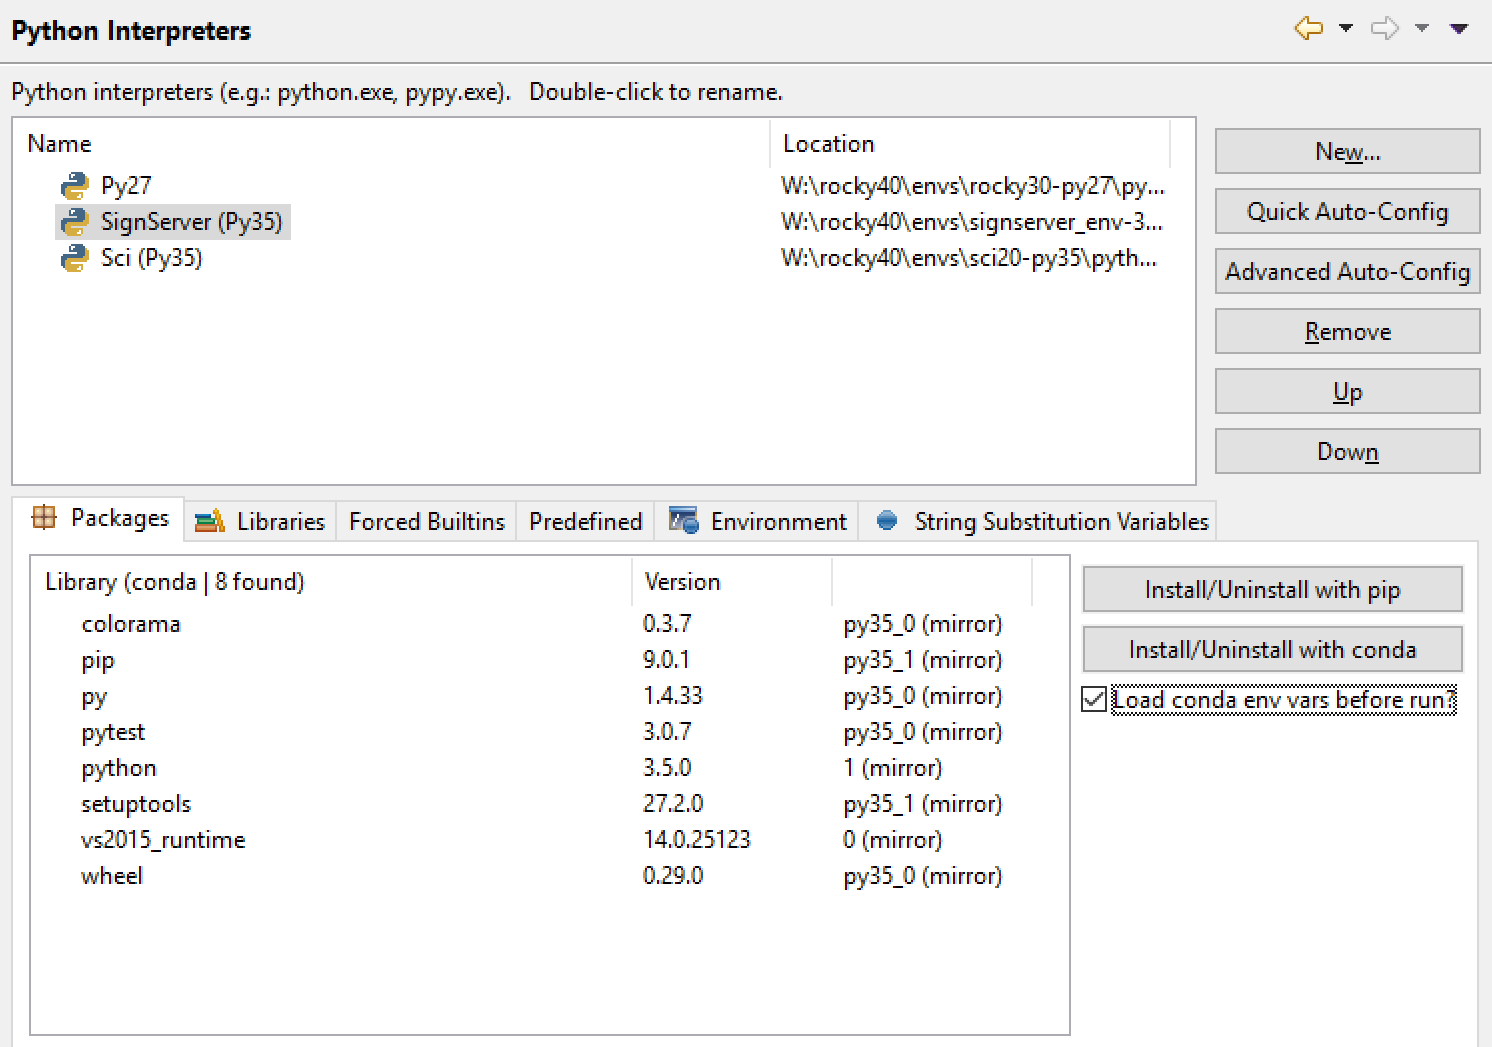Click the vs2015_runtime build '0 (mirror)' cell

pos(893,840)
